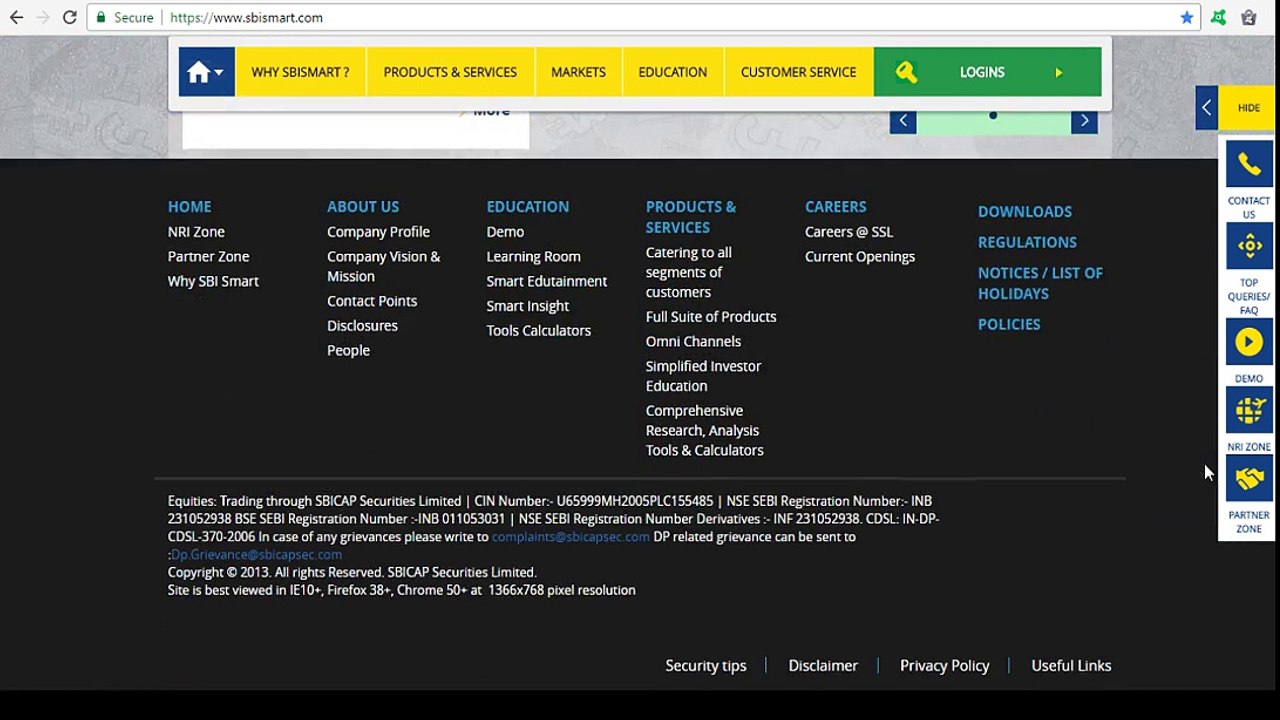Click the Demo play icon
Image resolution: width=1280 pixels, height=720 pixels.
point(1249,342)
